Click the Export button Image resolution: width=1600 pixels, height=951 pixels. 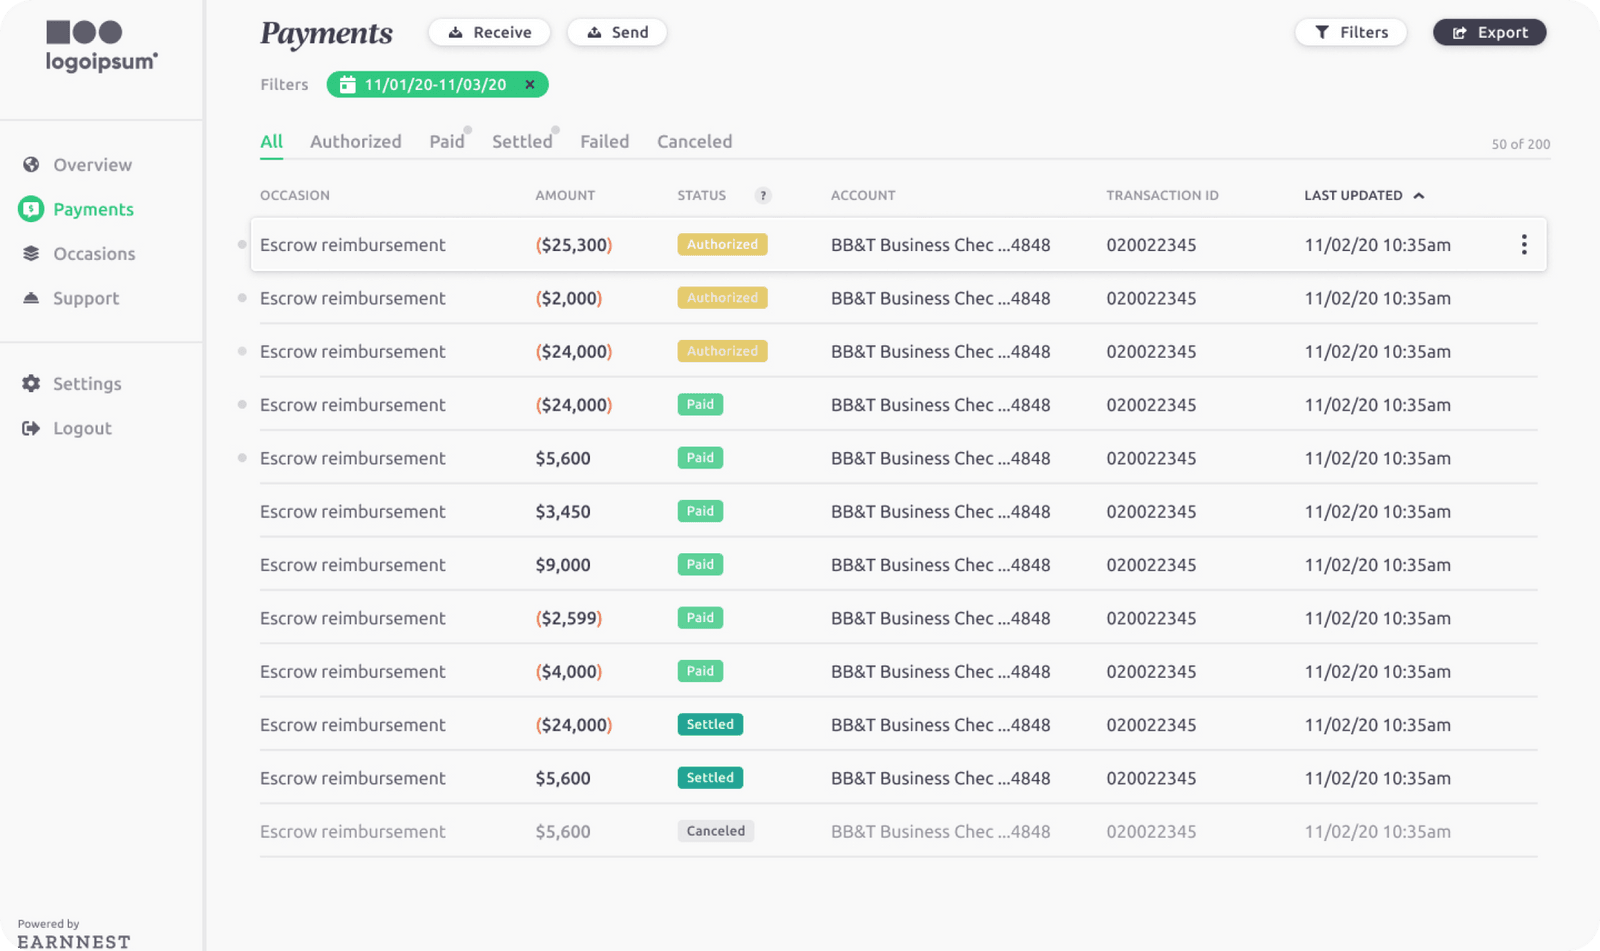point(1490,32)
